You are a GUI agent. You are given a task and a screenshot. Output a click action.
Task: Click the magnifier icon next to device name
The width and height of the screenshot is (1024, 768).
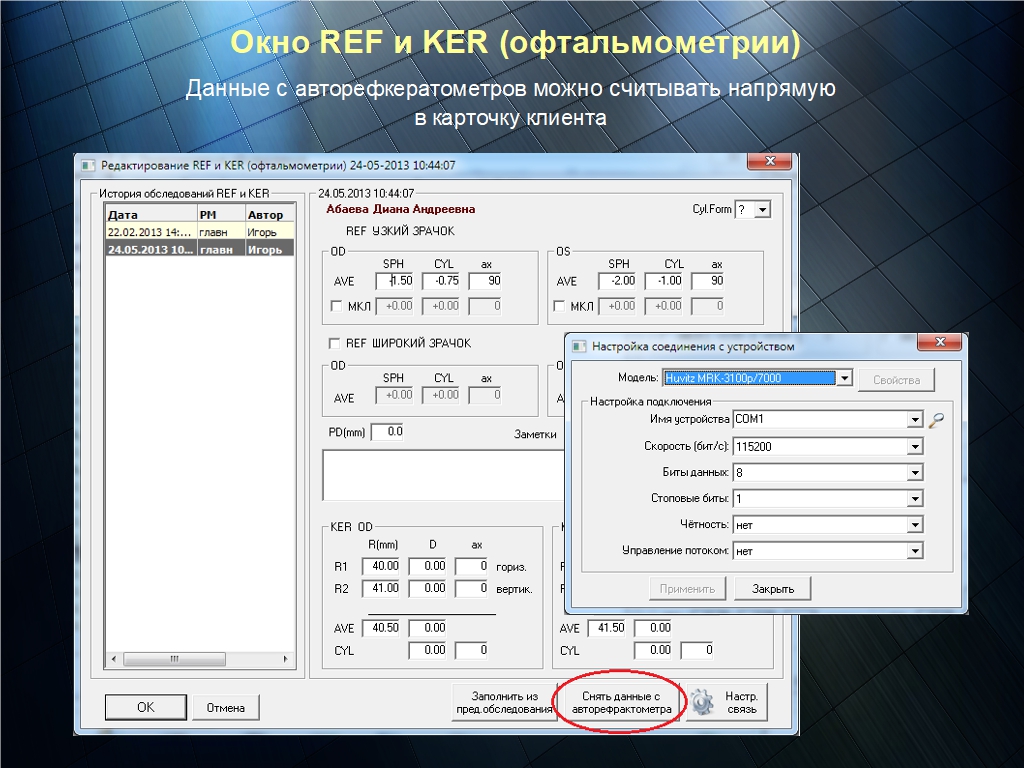pyautogui.click(x=936, y=420)
